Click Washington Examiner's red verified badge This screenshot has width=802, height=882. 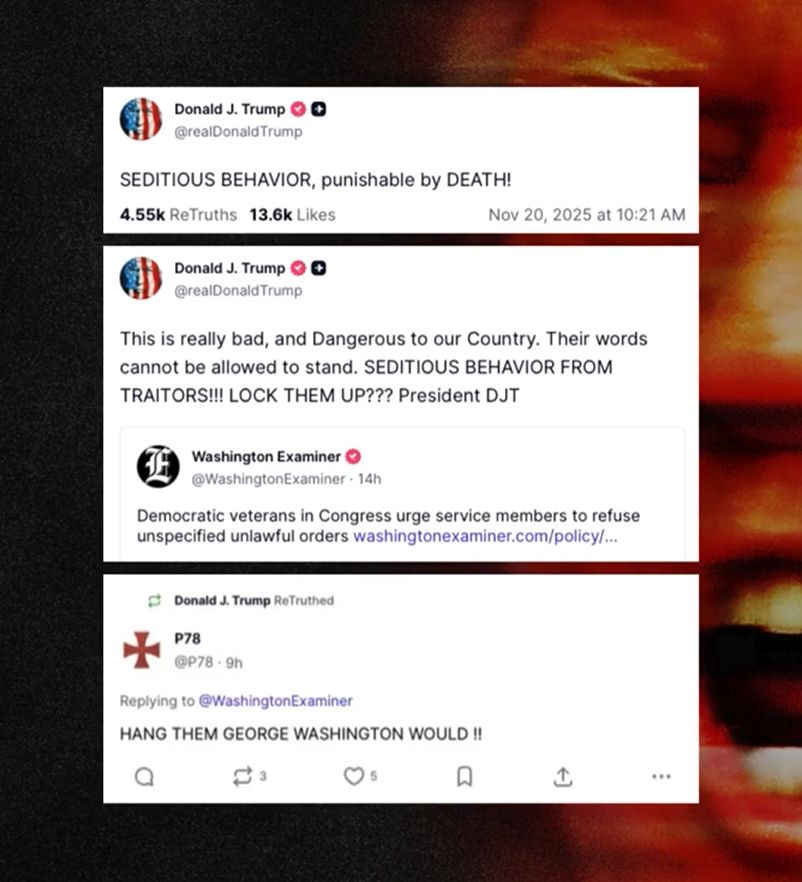(353, 456)
